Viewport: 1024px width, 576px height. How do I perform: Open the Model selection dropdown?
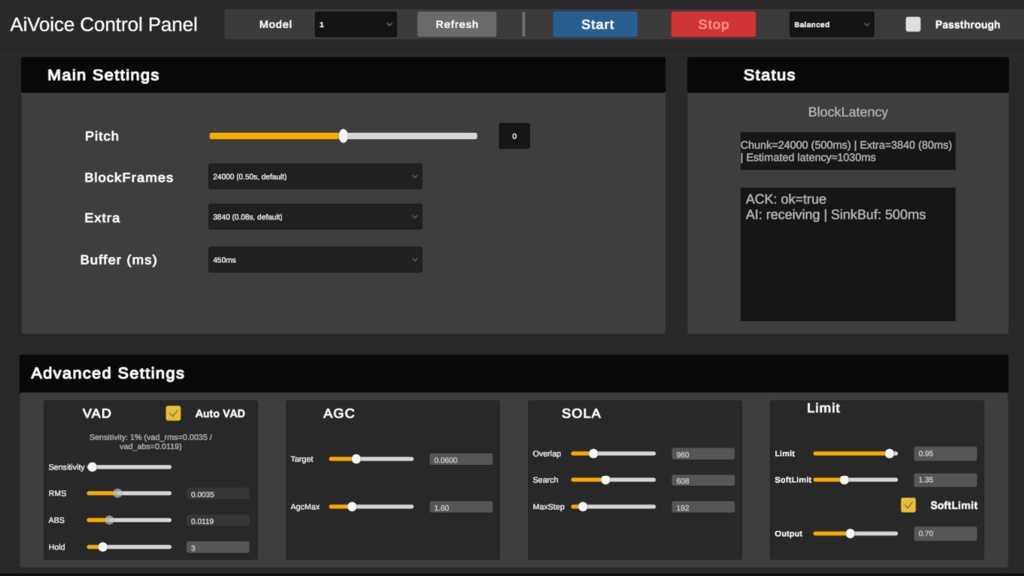355,24
